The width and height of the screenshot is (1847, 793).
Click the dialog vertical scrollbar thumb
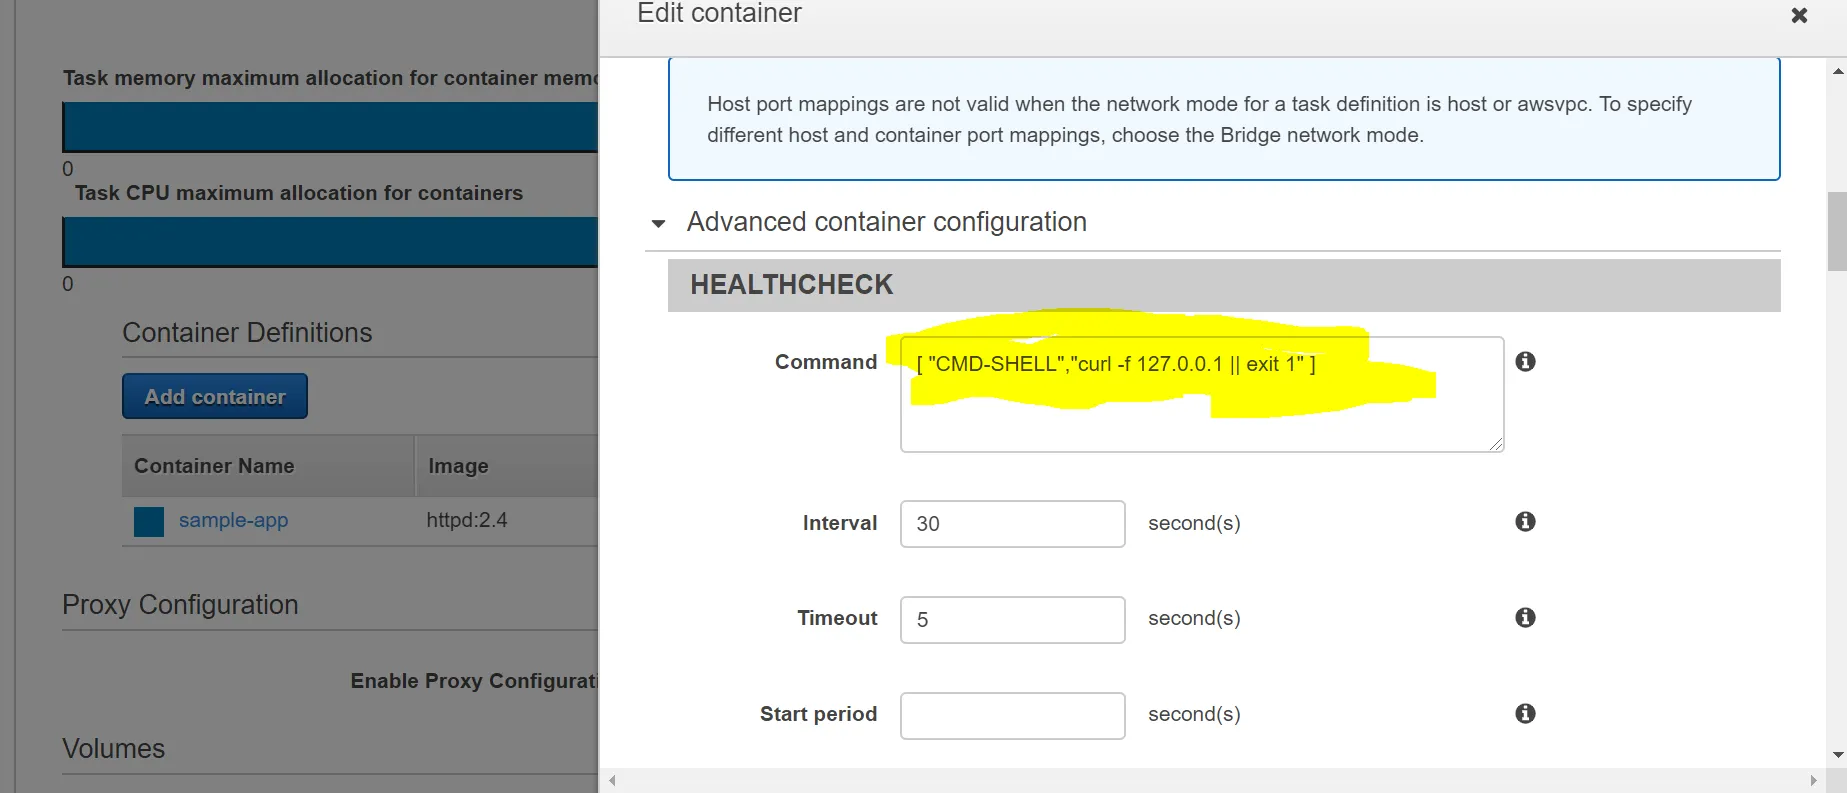point(1837,232)
